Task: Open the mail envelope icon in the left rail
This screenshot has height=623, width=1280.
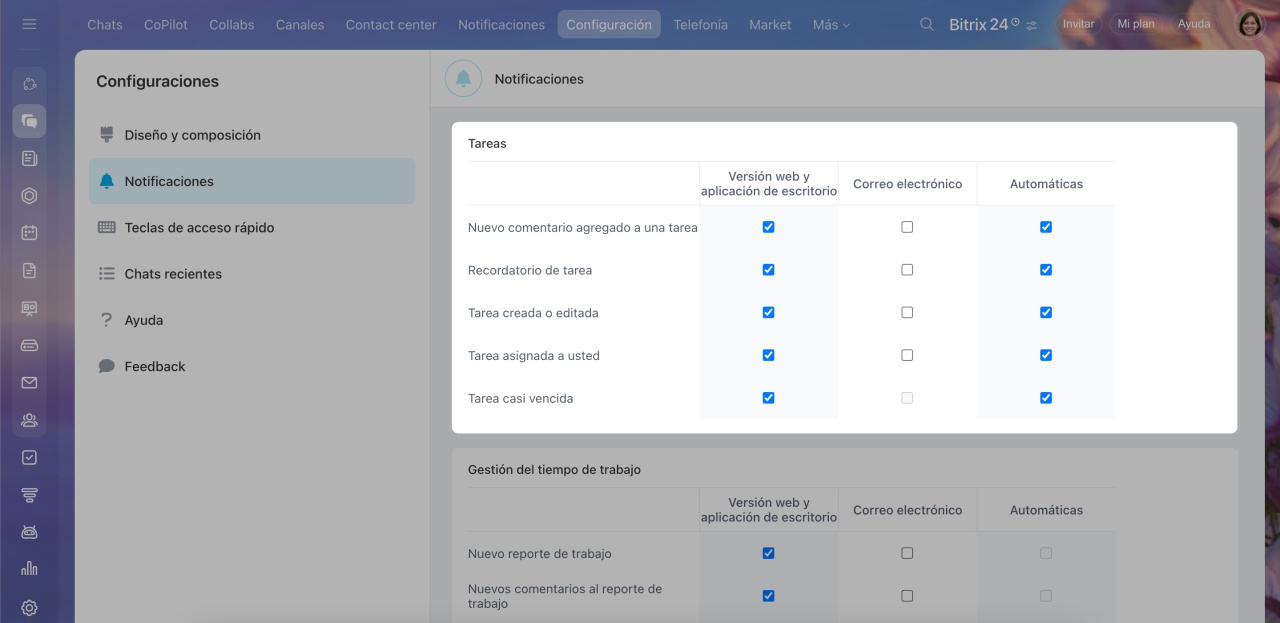Action: (x=29, y=382)
